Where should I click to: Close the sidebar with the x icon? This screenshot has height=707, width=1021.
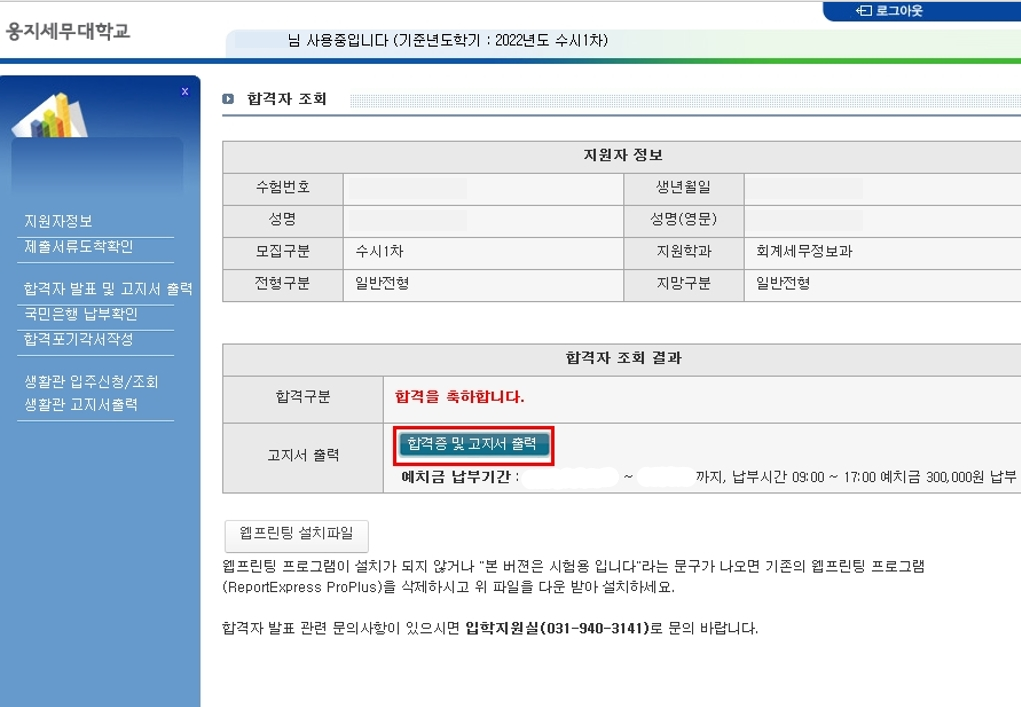tap(184, 91)
